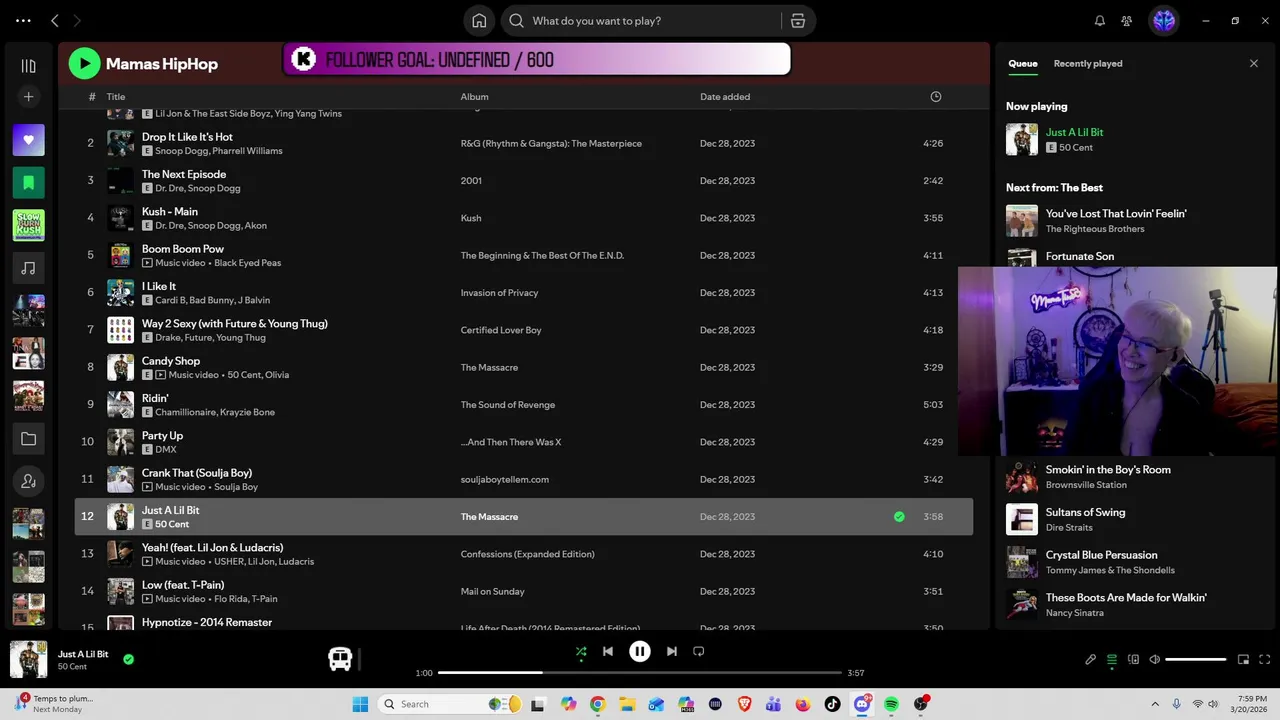
Task: Open Friend Activity icon
Action: point(1127,21)
